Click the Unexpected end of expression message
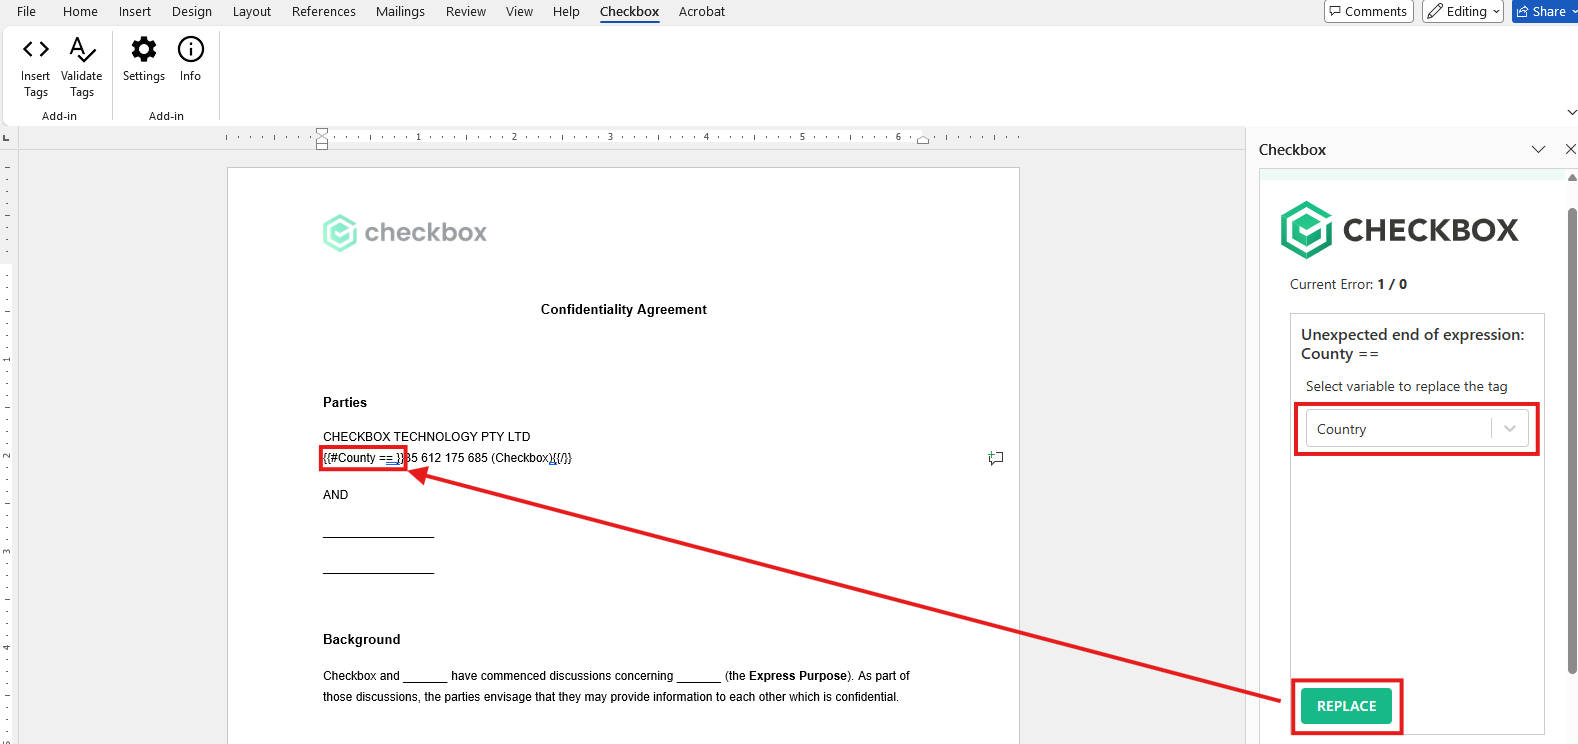This screenshot has height=744, width=1578. (1412, 344)
